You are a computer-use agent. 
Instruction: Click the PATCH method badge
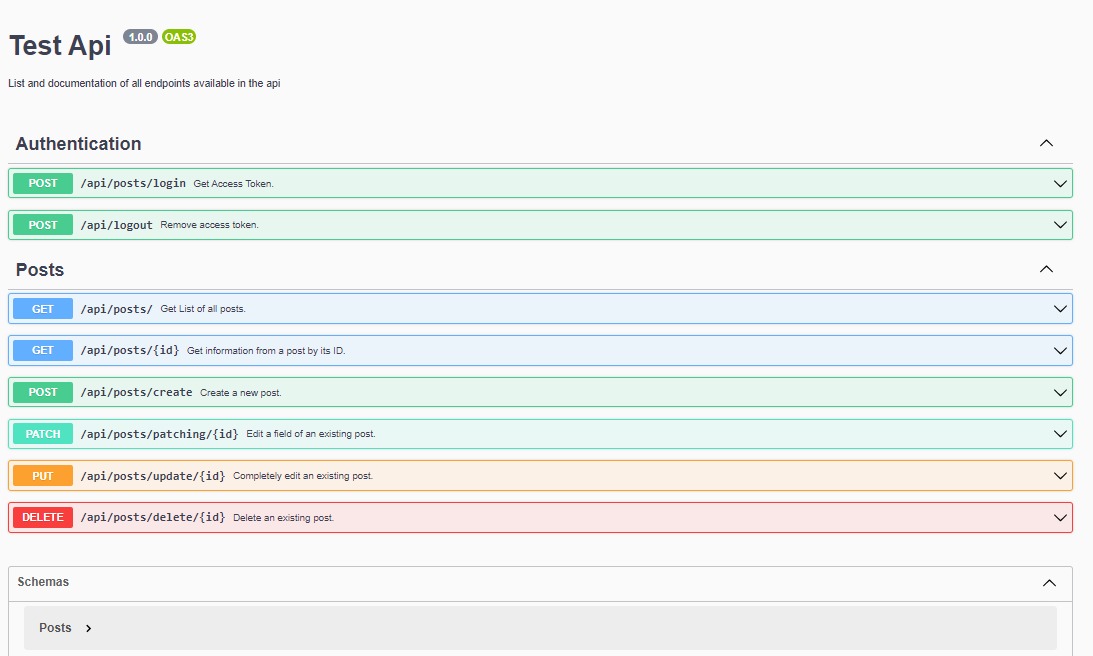pyautogui.click(x=43, y=434)
